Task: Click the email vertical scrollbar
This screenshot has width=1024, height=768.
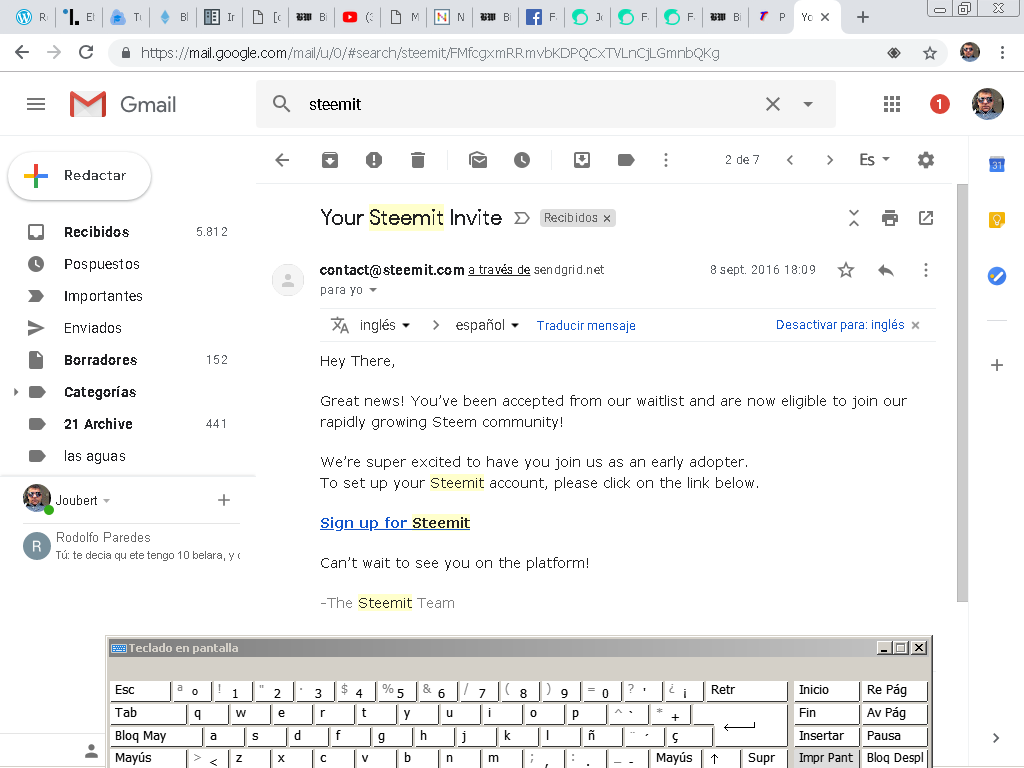Action: (x=962, y=392)
